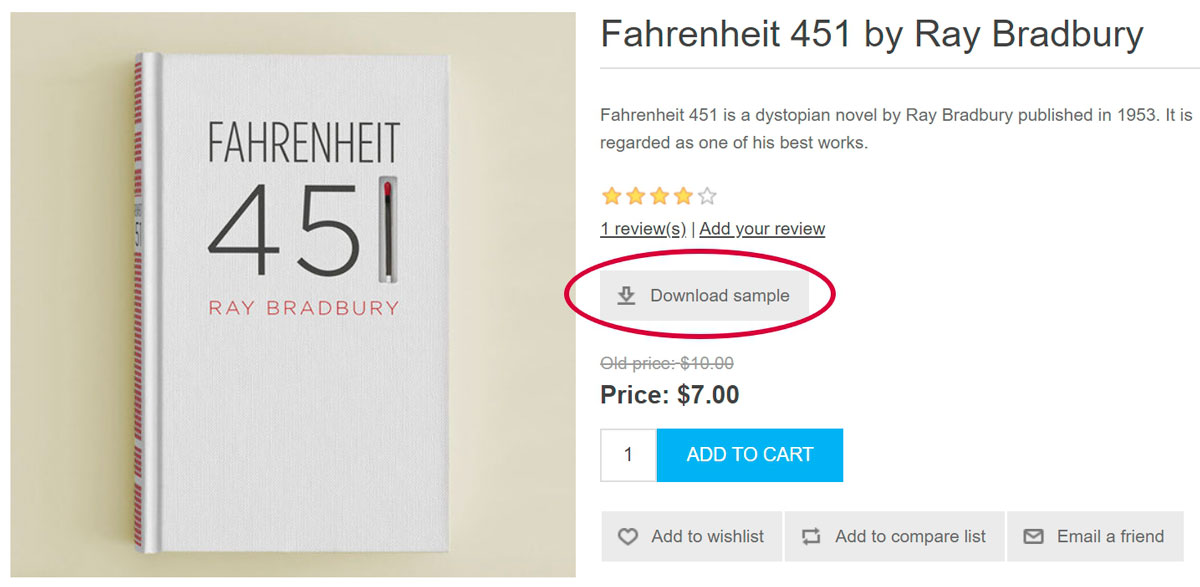
Task: Click the Fahrenheit 451 product title
Action: tap(871, 36)
